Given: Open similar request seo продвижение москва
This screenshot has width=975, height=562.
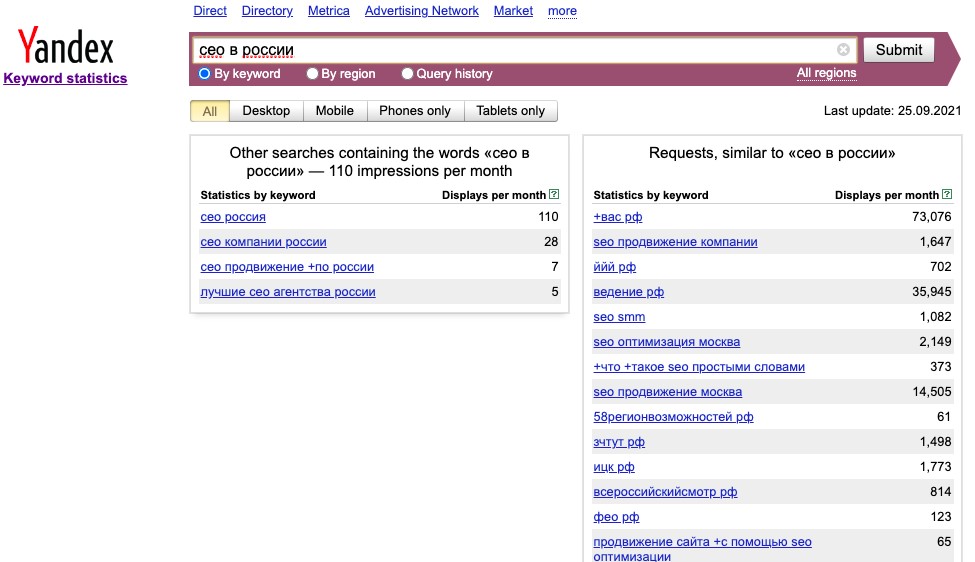Looking at the screenshot, I should pyautogui.click(x=668, y=392).
